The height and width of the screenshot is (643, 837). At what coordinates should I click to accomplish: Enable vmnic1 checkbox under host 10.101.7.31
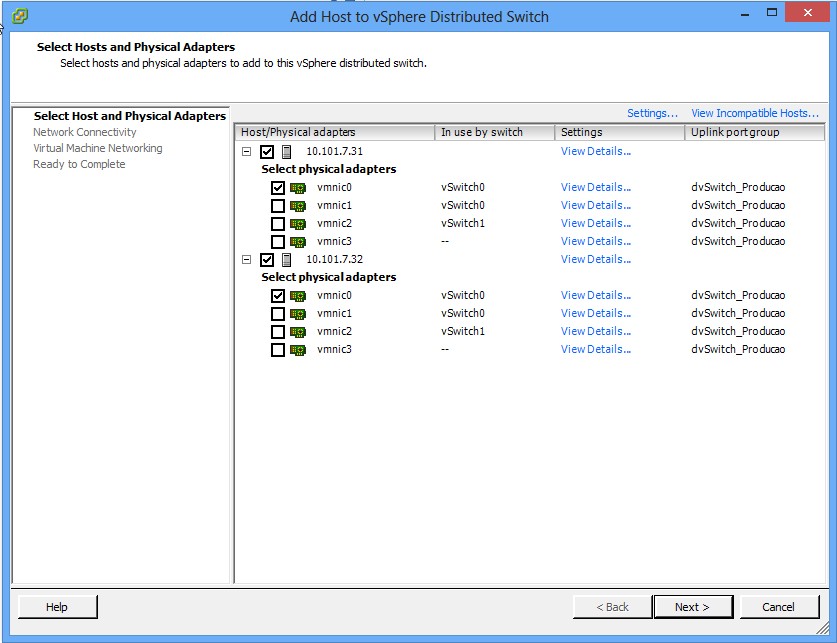tap(278, 206)
